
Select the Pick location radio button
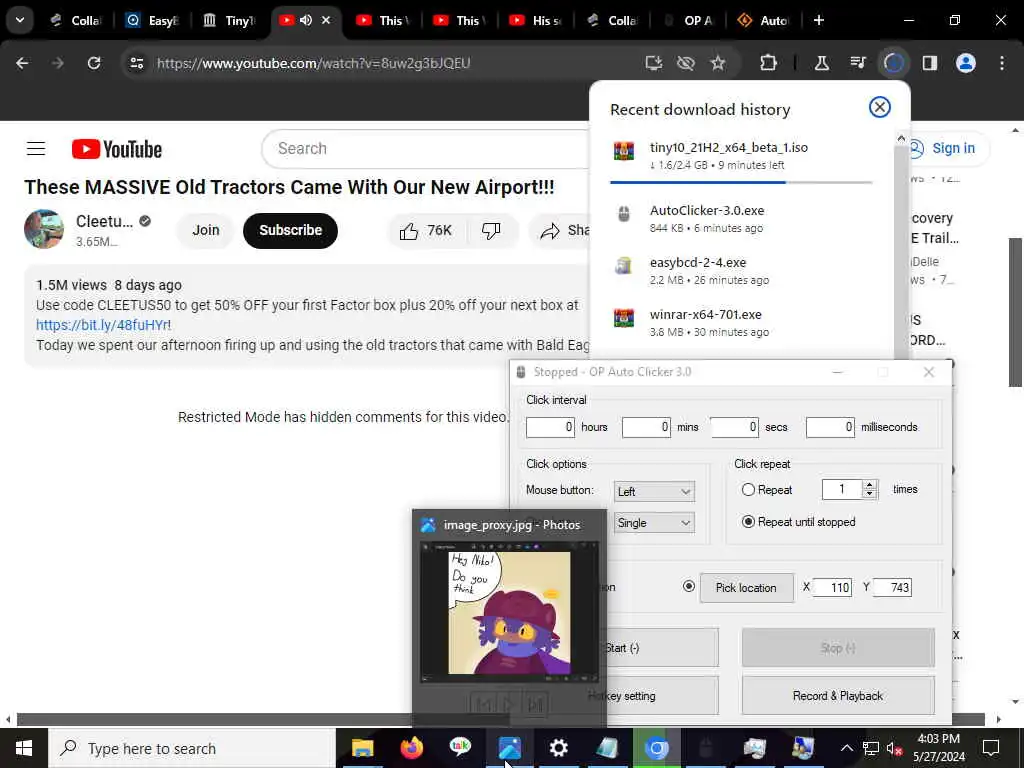[688, 586]
